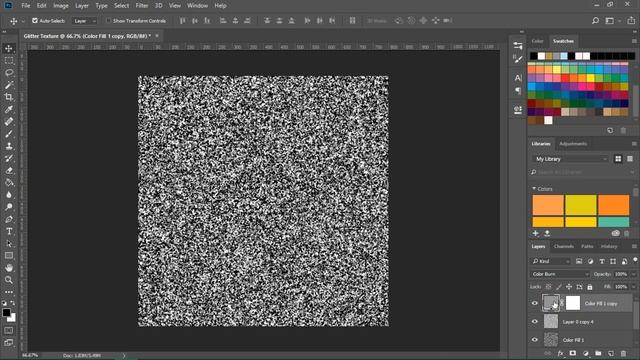Select the Dodge tool

pos(9,207)
